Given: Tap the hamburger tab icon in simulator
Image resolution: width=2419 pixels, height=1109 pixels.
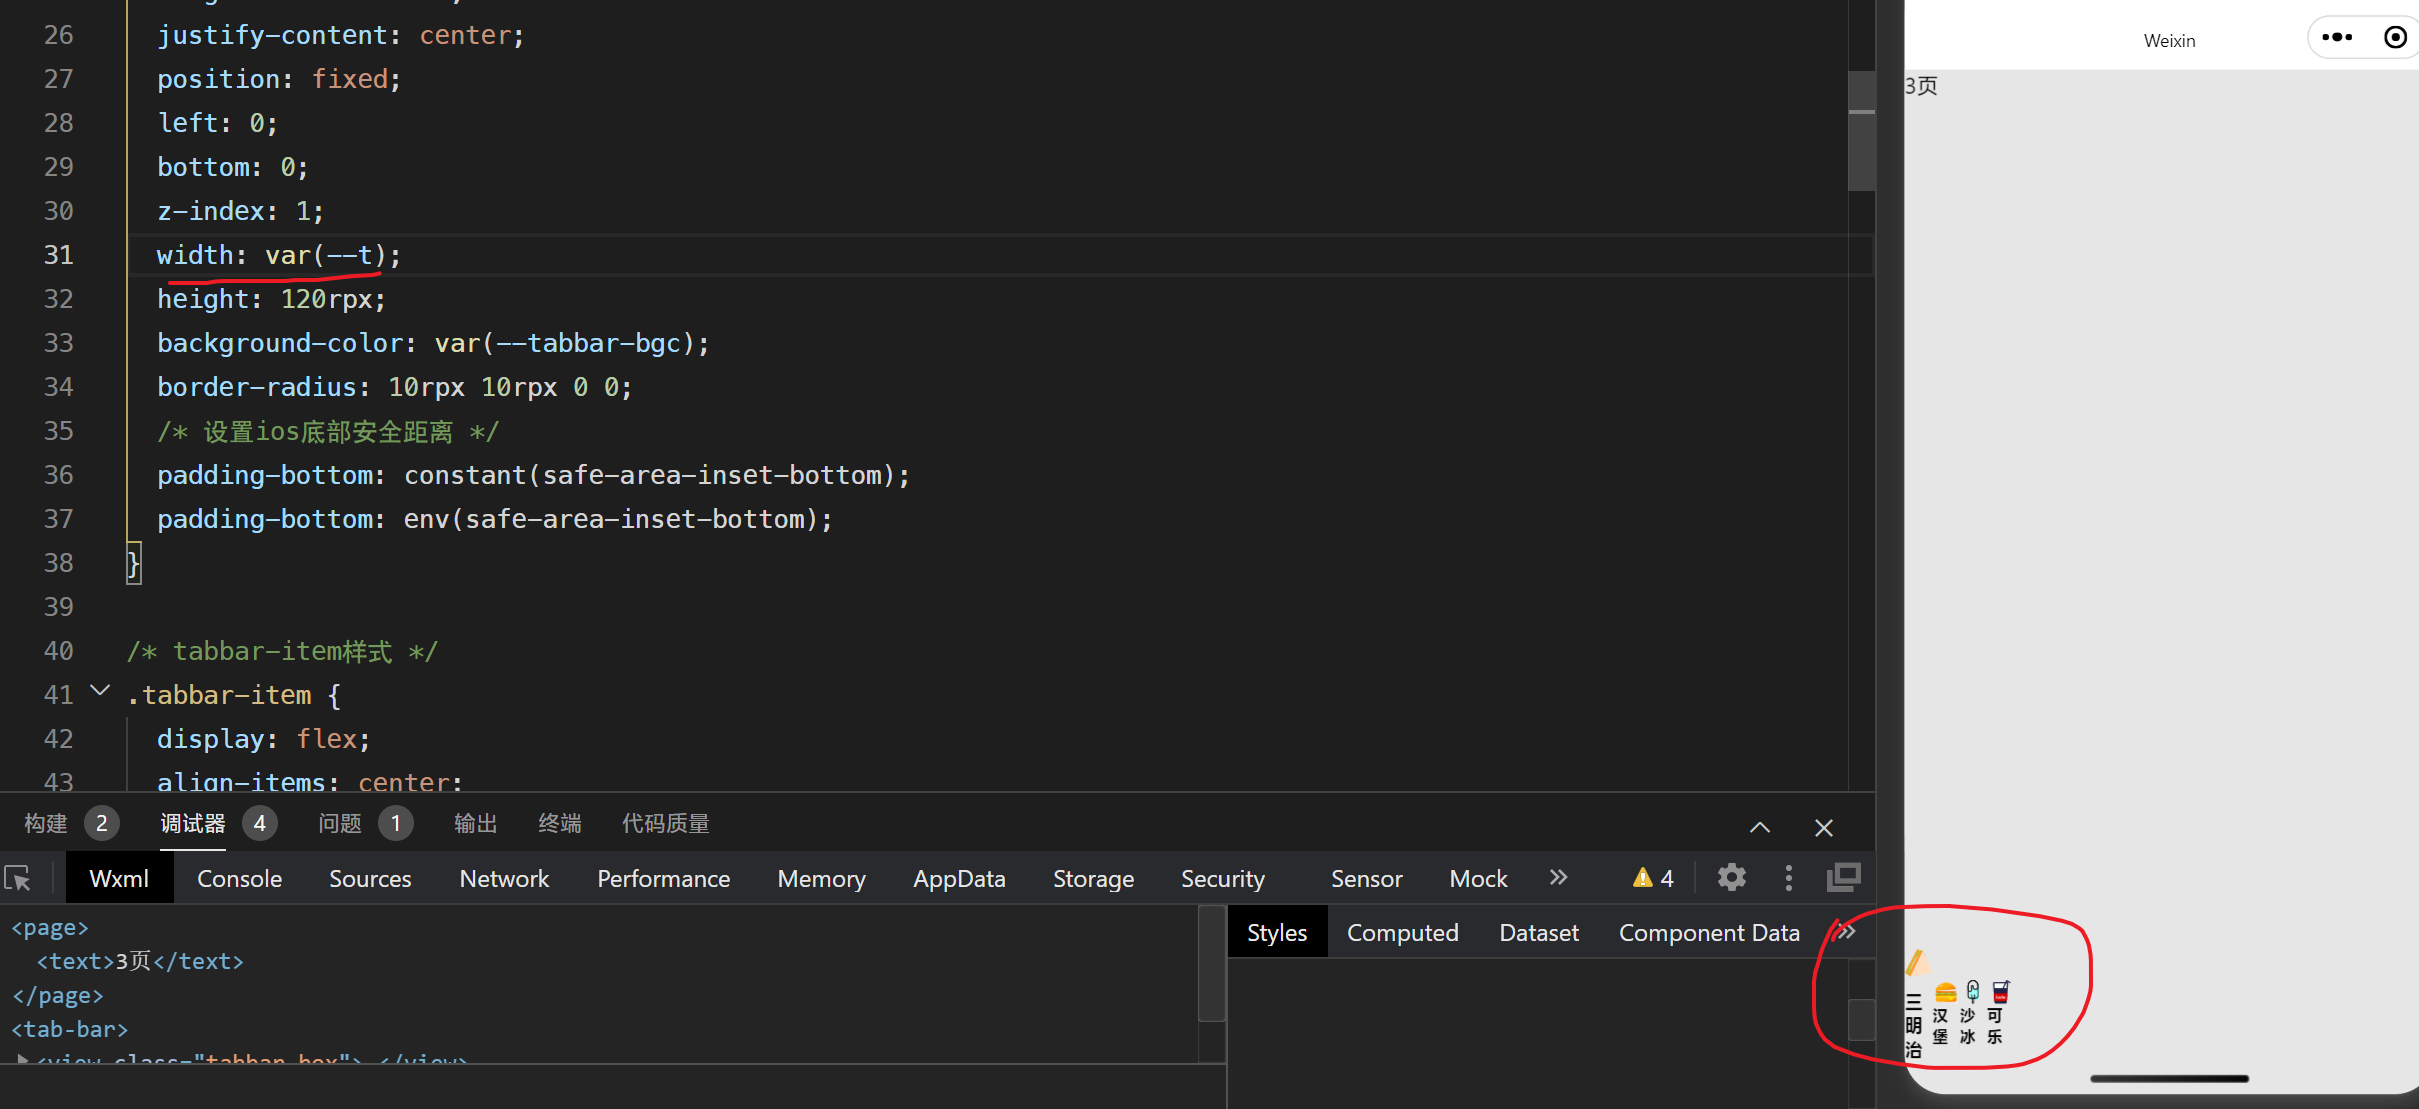Looking at the screenshot, I should (1945, 992).
